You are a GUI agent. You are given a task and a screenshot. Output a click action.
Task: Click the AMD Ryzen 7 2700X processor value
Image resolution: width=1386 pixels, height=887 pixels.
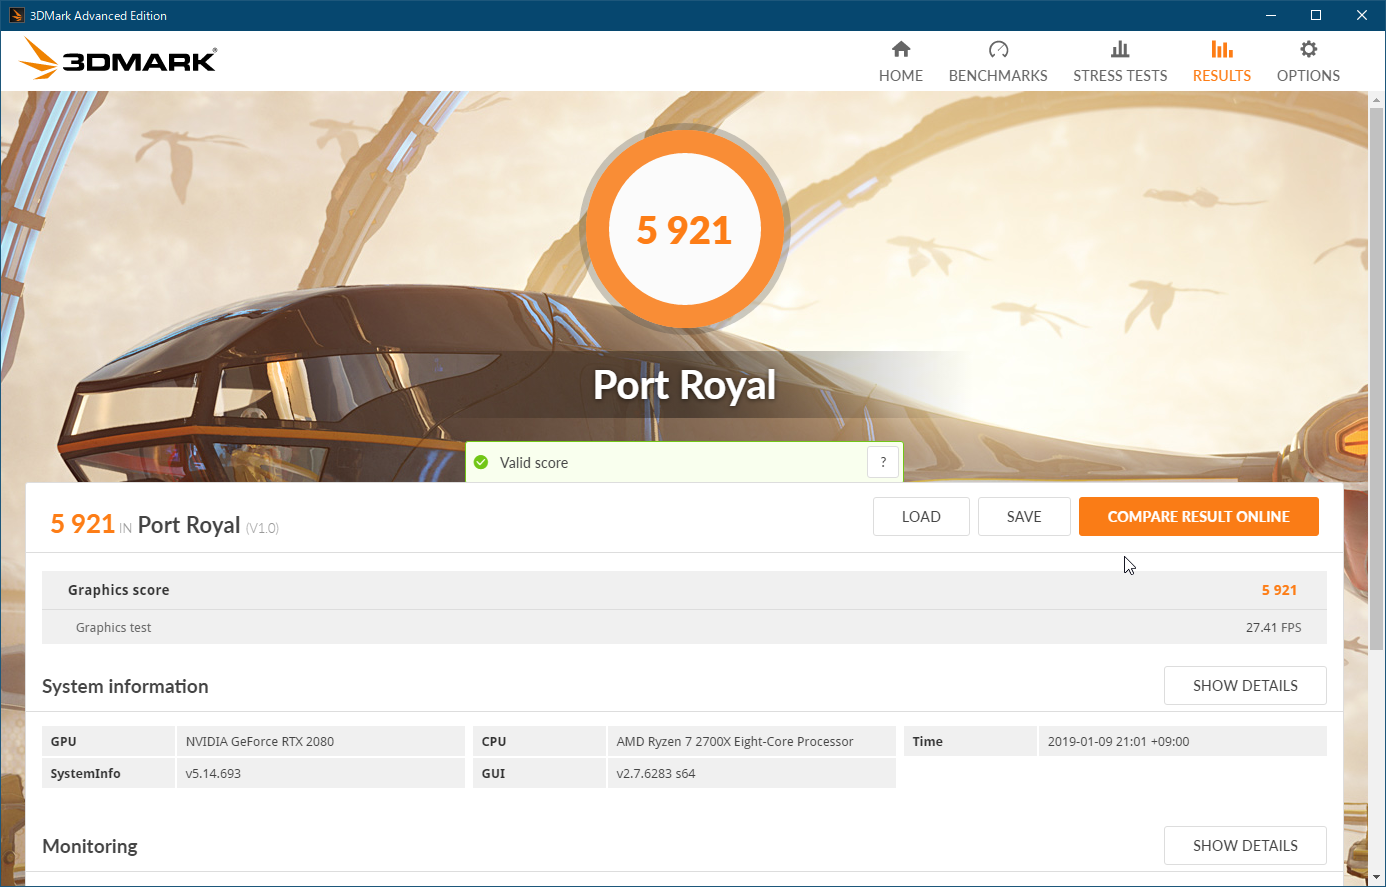coord(735,742)
